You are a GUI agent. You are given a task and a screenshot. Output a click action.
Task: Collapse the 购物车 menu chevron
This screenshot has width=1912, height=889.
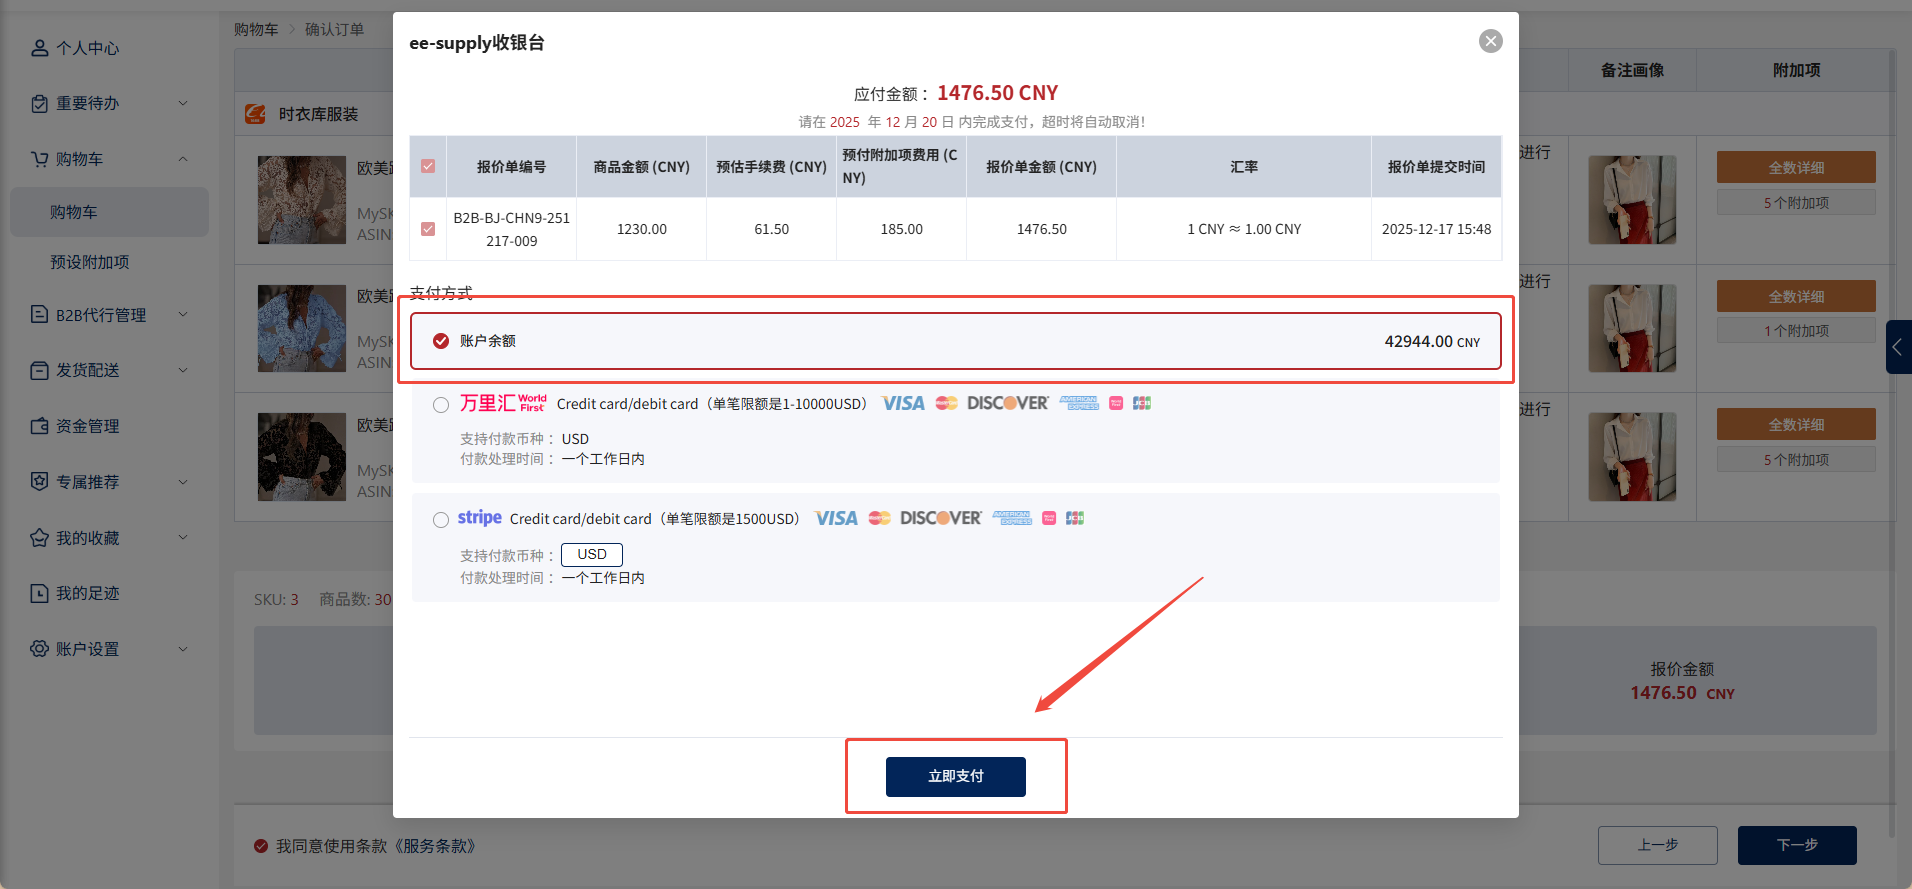[x=183, y=159]
